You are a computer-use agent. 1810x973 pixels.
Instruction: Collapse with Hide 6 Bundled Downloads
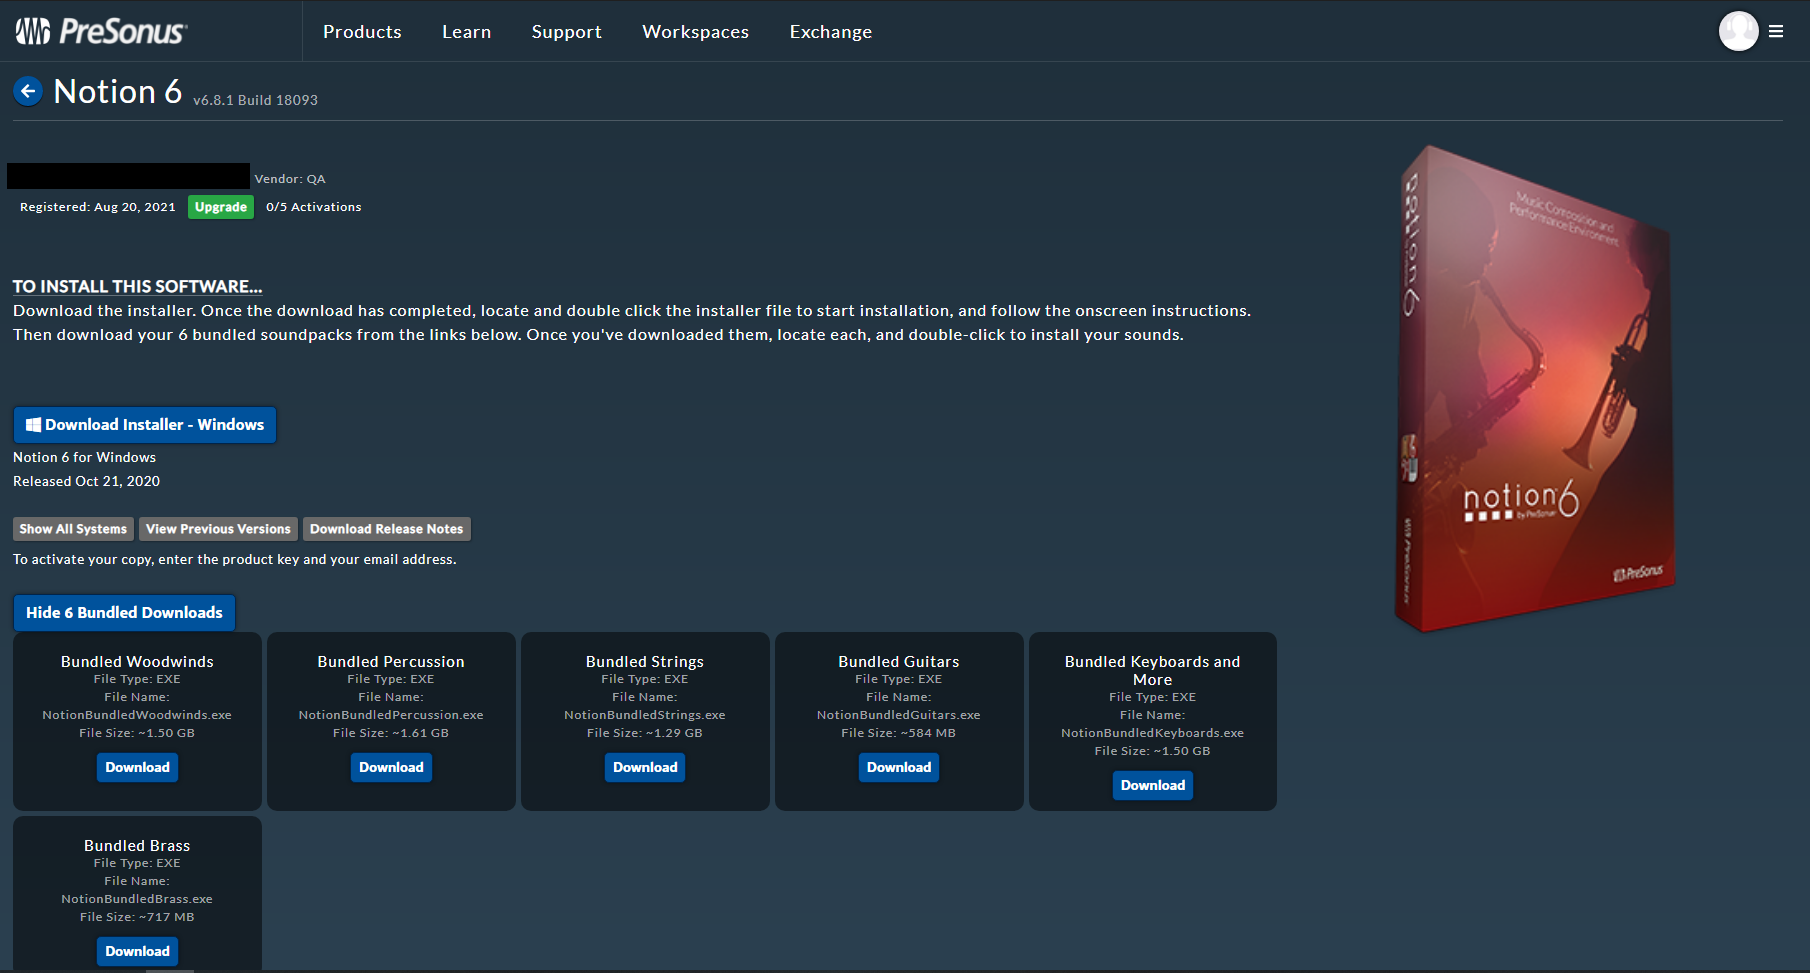[124, 613]
